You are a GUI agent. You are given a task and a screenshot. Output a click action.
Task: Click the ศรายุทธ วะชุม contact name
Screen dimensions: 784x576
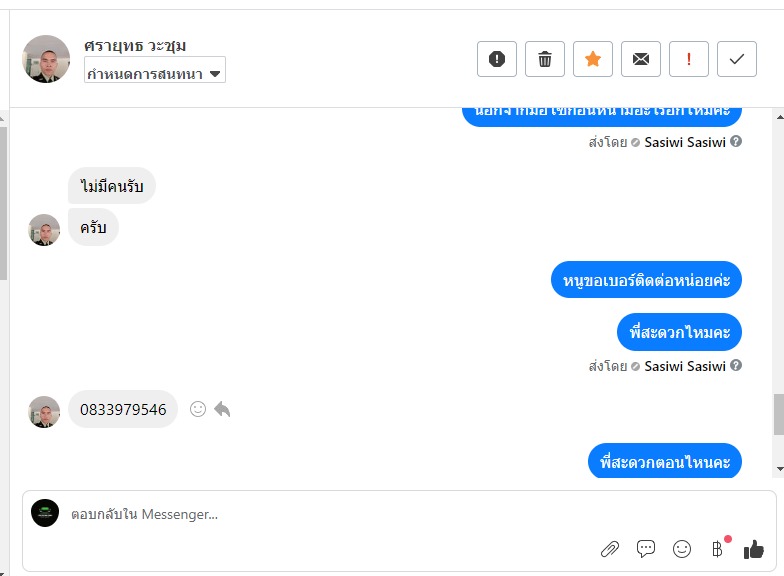click(x=136, y=45)
